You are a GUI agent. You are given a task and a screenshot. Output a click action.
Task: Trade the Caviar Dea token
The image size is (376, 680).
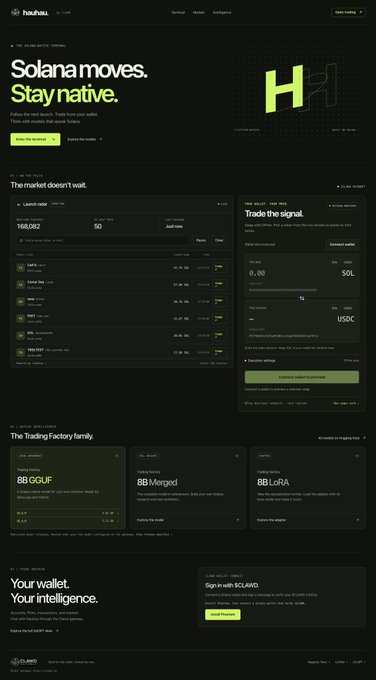point(219,284)
